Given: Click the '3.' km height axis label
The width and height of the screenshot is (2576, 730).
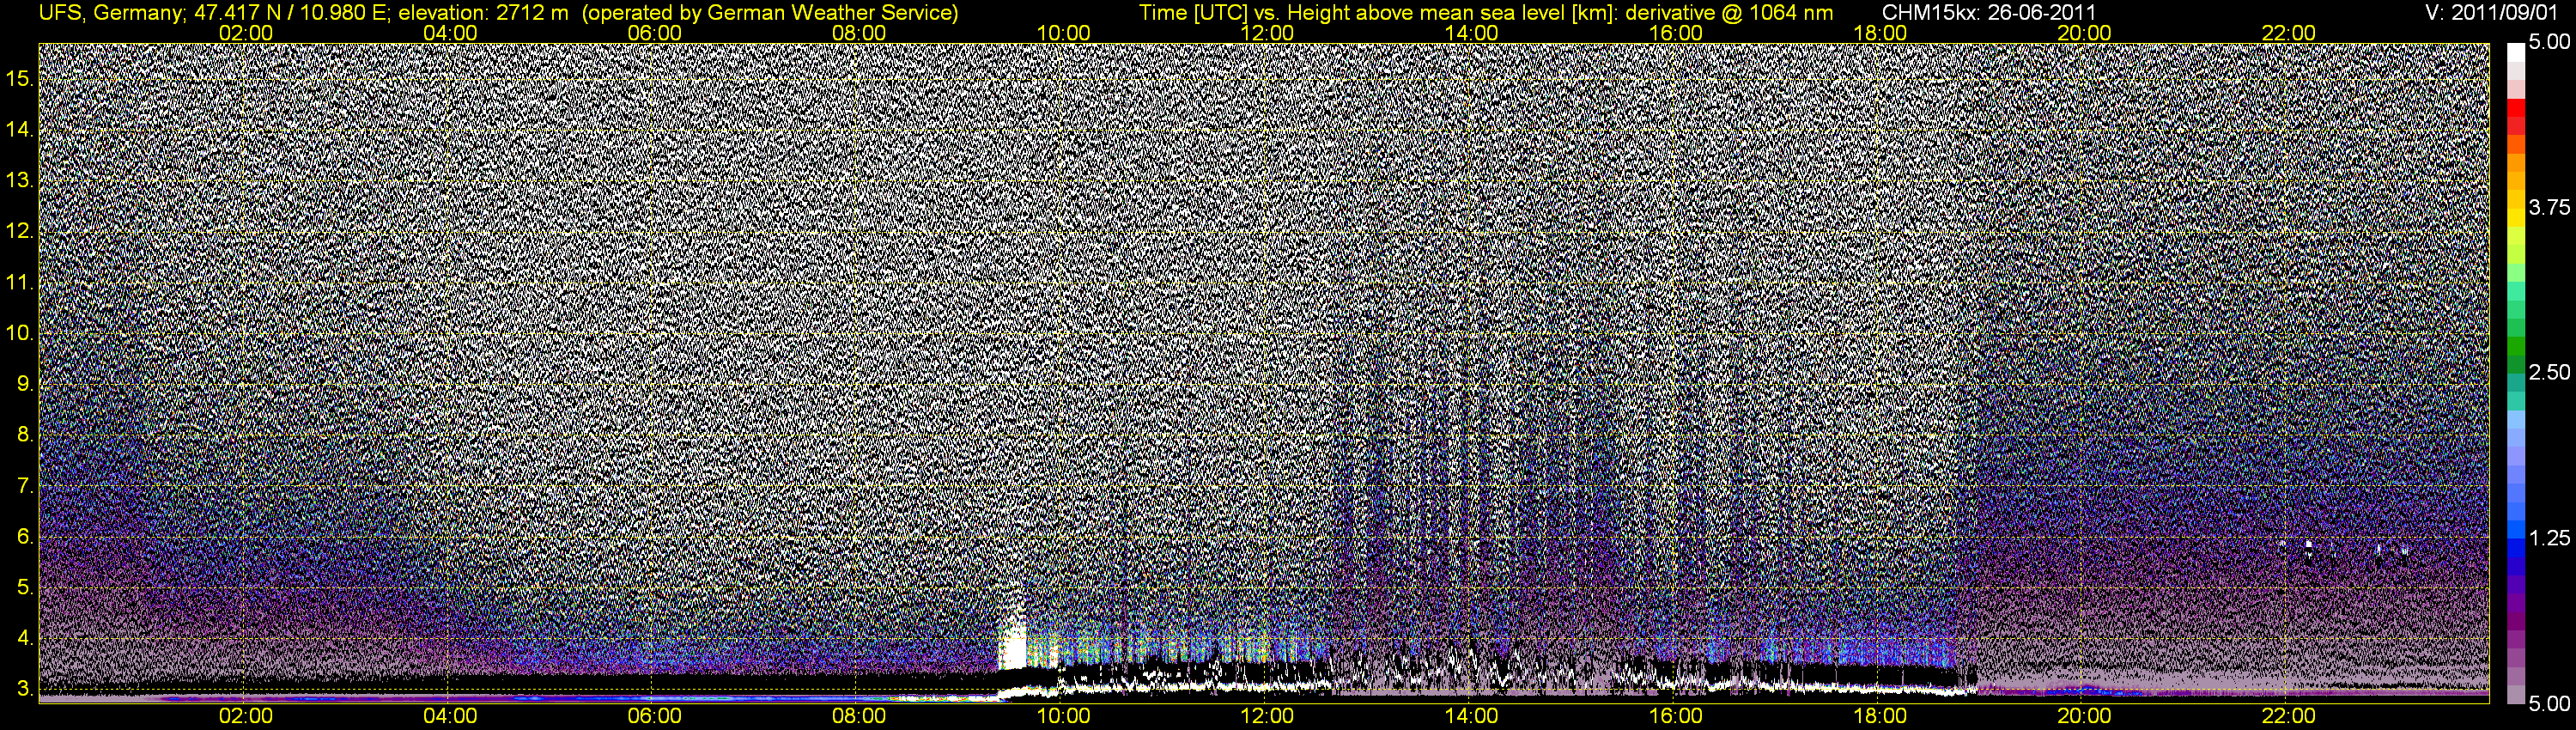Looking at the screenshot, I should 26,689.
